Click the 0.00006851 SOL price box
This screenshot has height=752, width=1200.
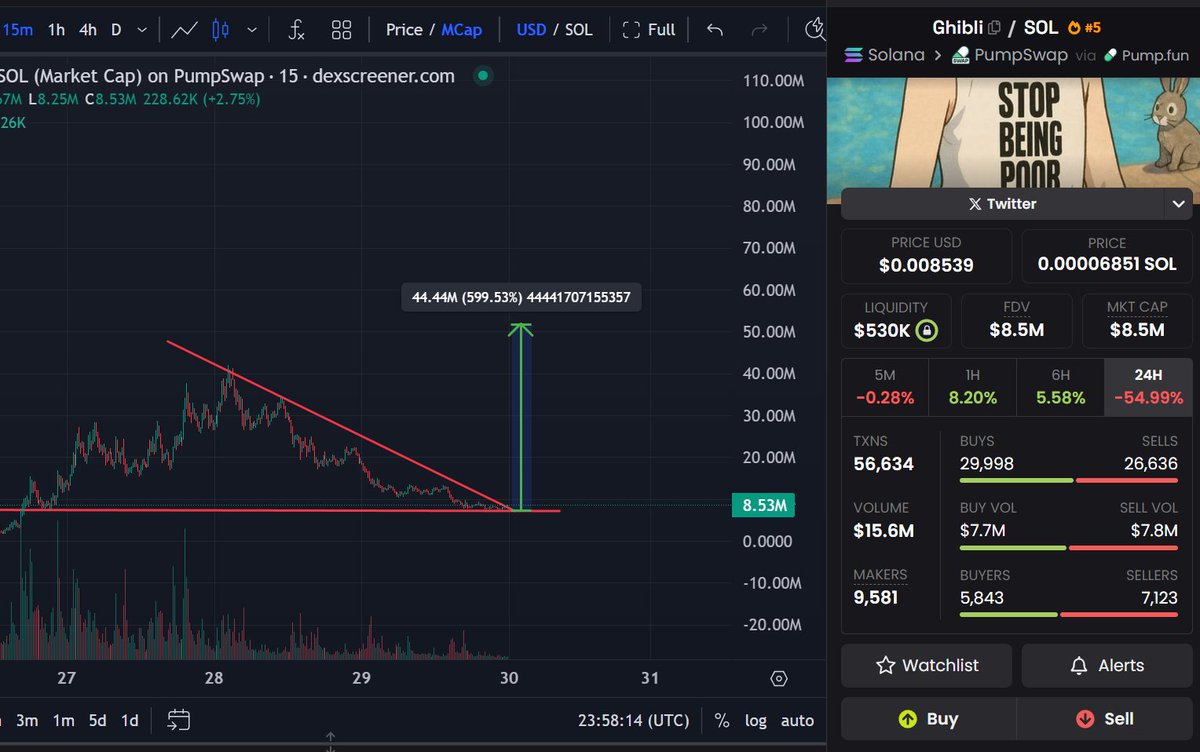[1107, 256]
